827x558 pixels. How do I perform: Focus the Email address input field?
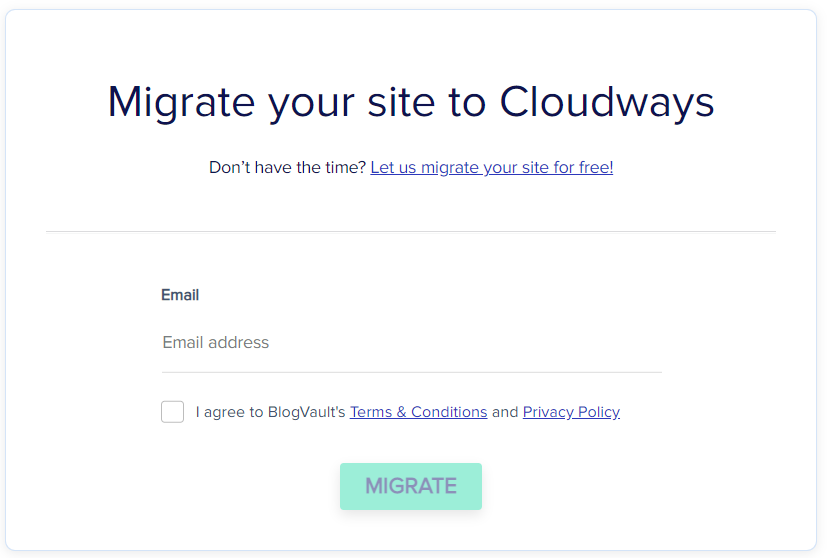click(411, 343)
